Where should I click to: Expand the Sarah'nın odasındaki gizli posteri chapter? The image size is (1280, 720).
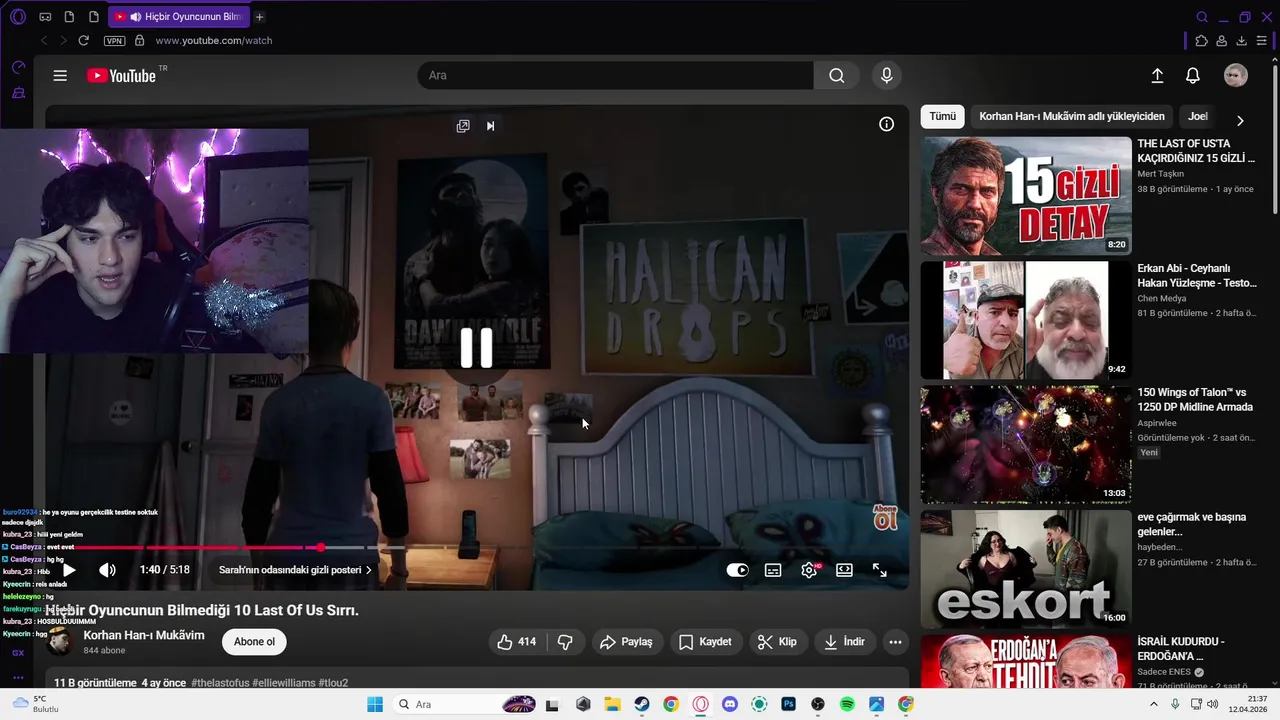(x=295, y=570)
